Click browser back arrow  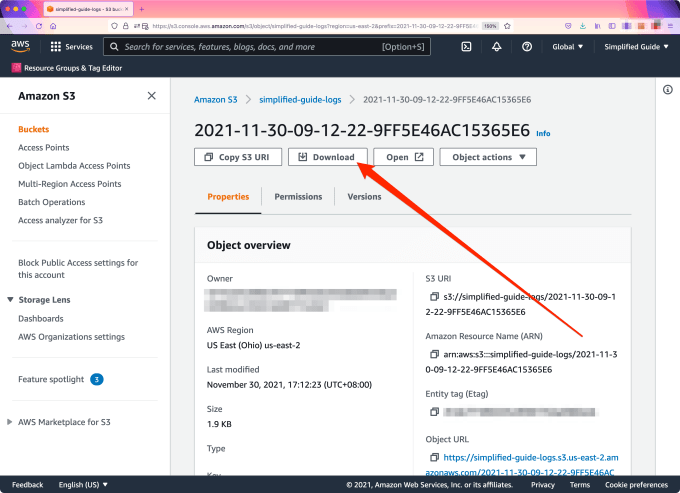click(x=10, y=26)
